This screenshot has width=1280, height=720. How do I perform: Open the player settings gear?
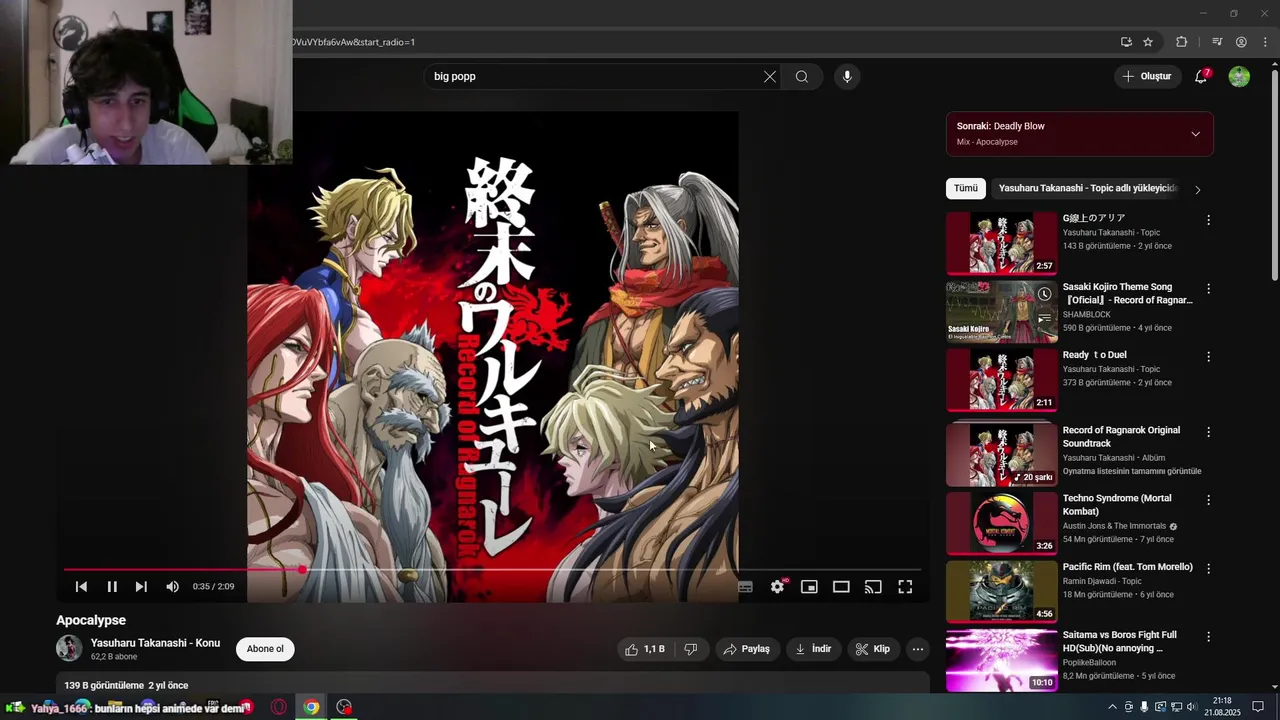pyautogui.click(x=777, y=587)
